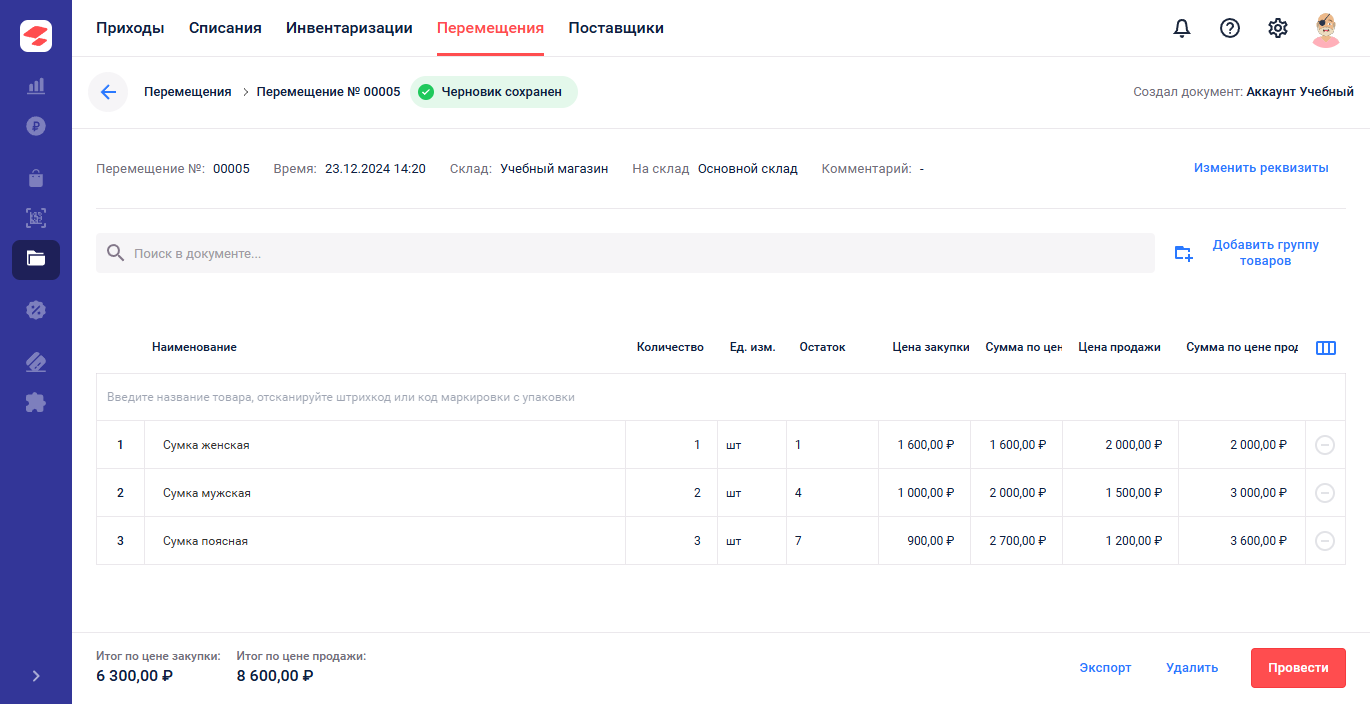Click the red Провести button
This screenshot has width=1370, height=704.
(x=1298, y=668)
